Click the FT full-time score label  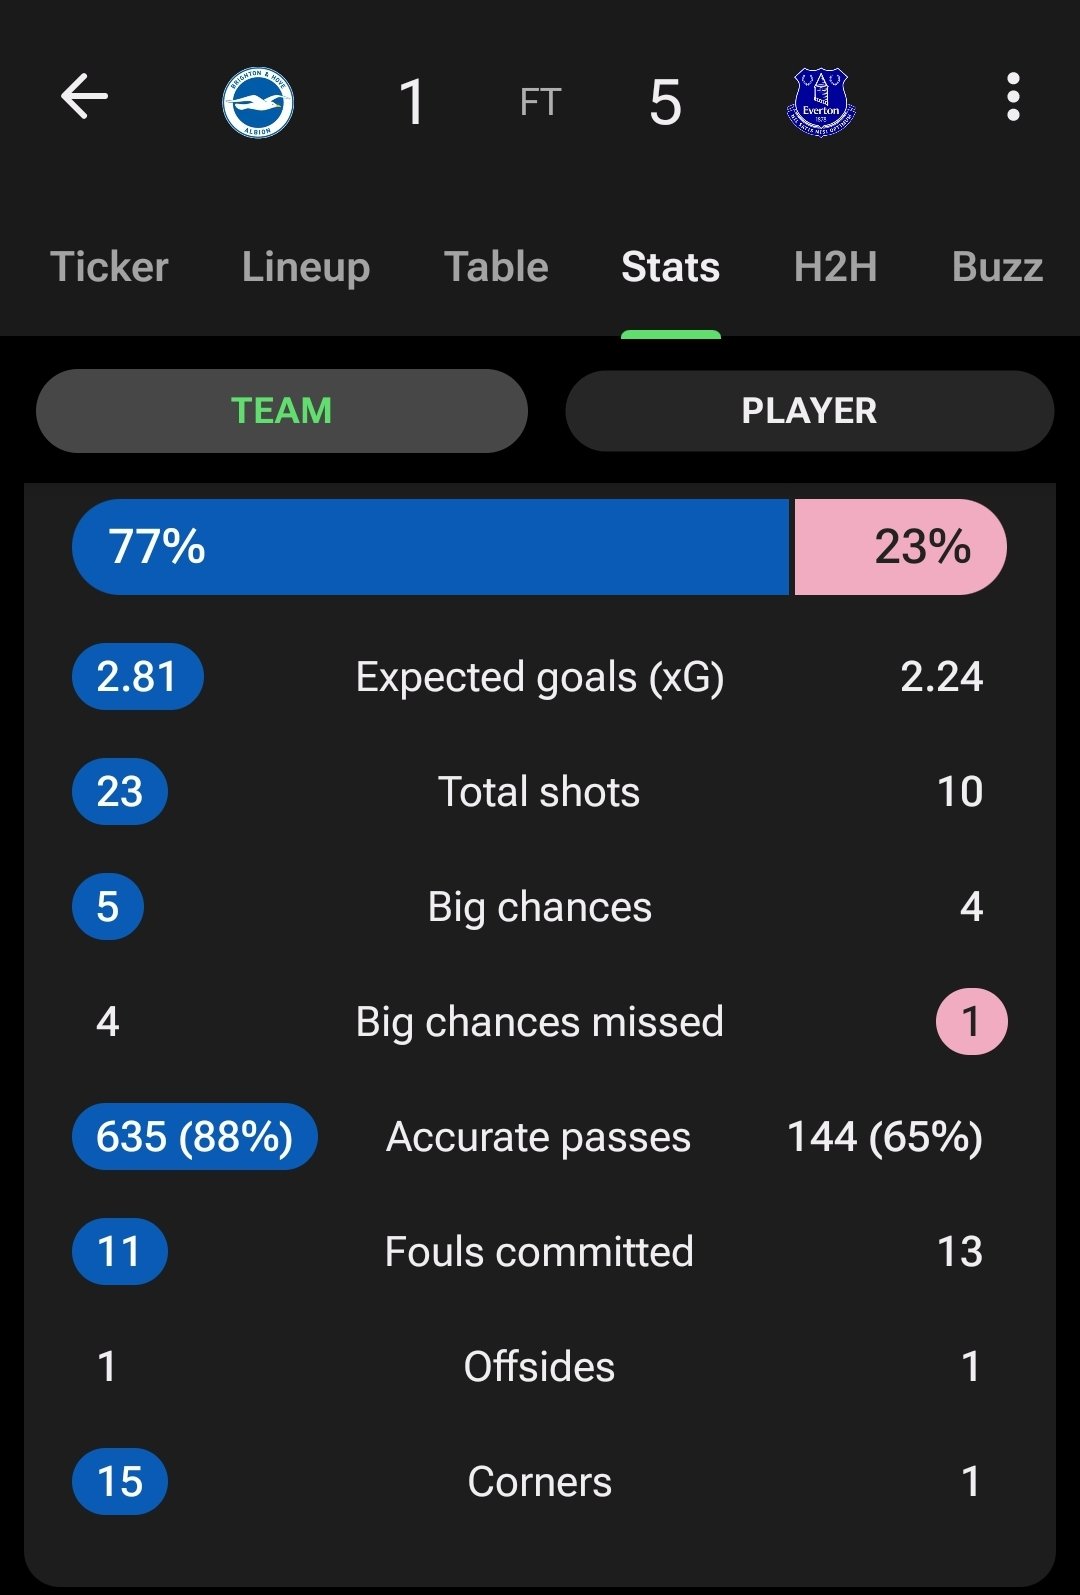coord(540,102)
